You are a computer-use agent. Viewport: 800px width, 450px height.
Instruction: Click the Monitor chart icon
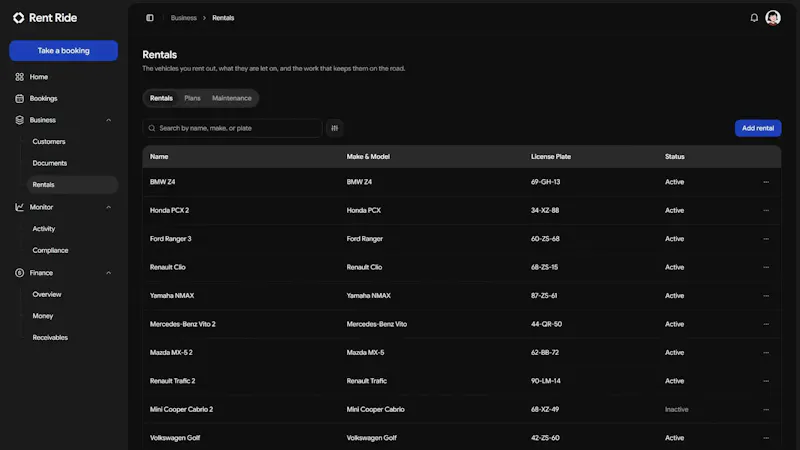tap(19, 207)
